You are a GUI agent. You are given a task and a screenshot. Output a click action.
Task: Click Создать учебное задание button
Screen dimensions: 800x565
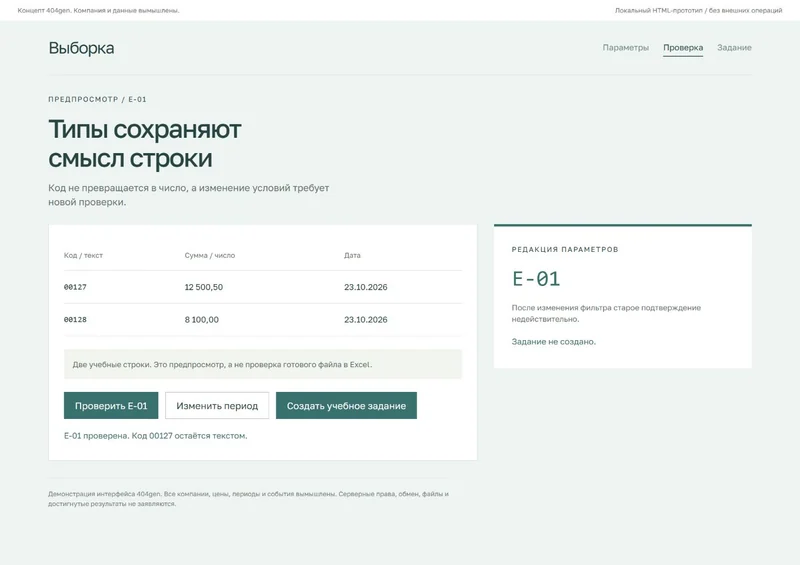[x=346, y=405]
